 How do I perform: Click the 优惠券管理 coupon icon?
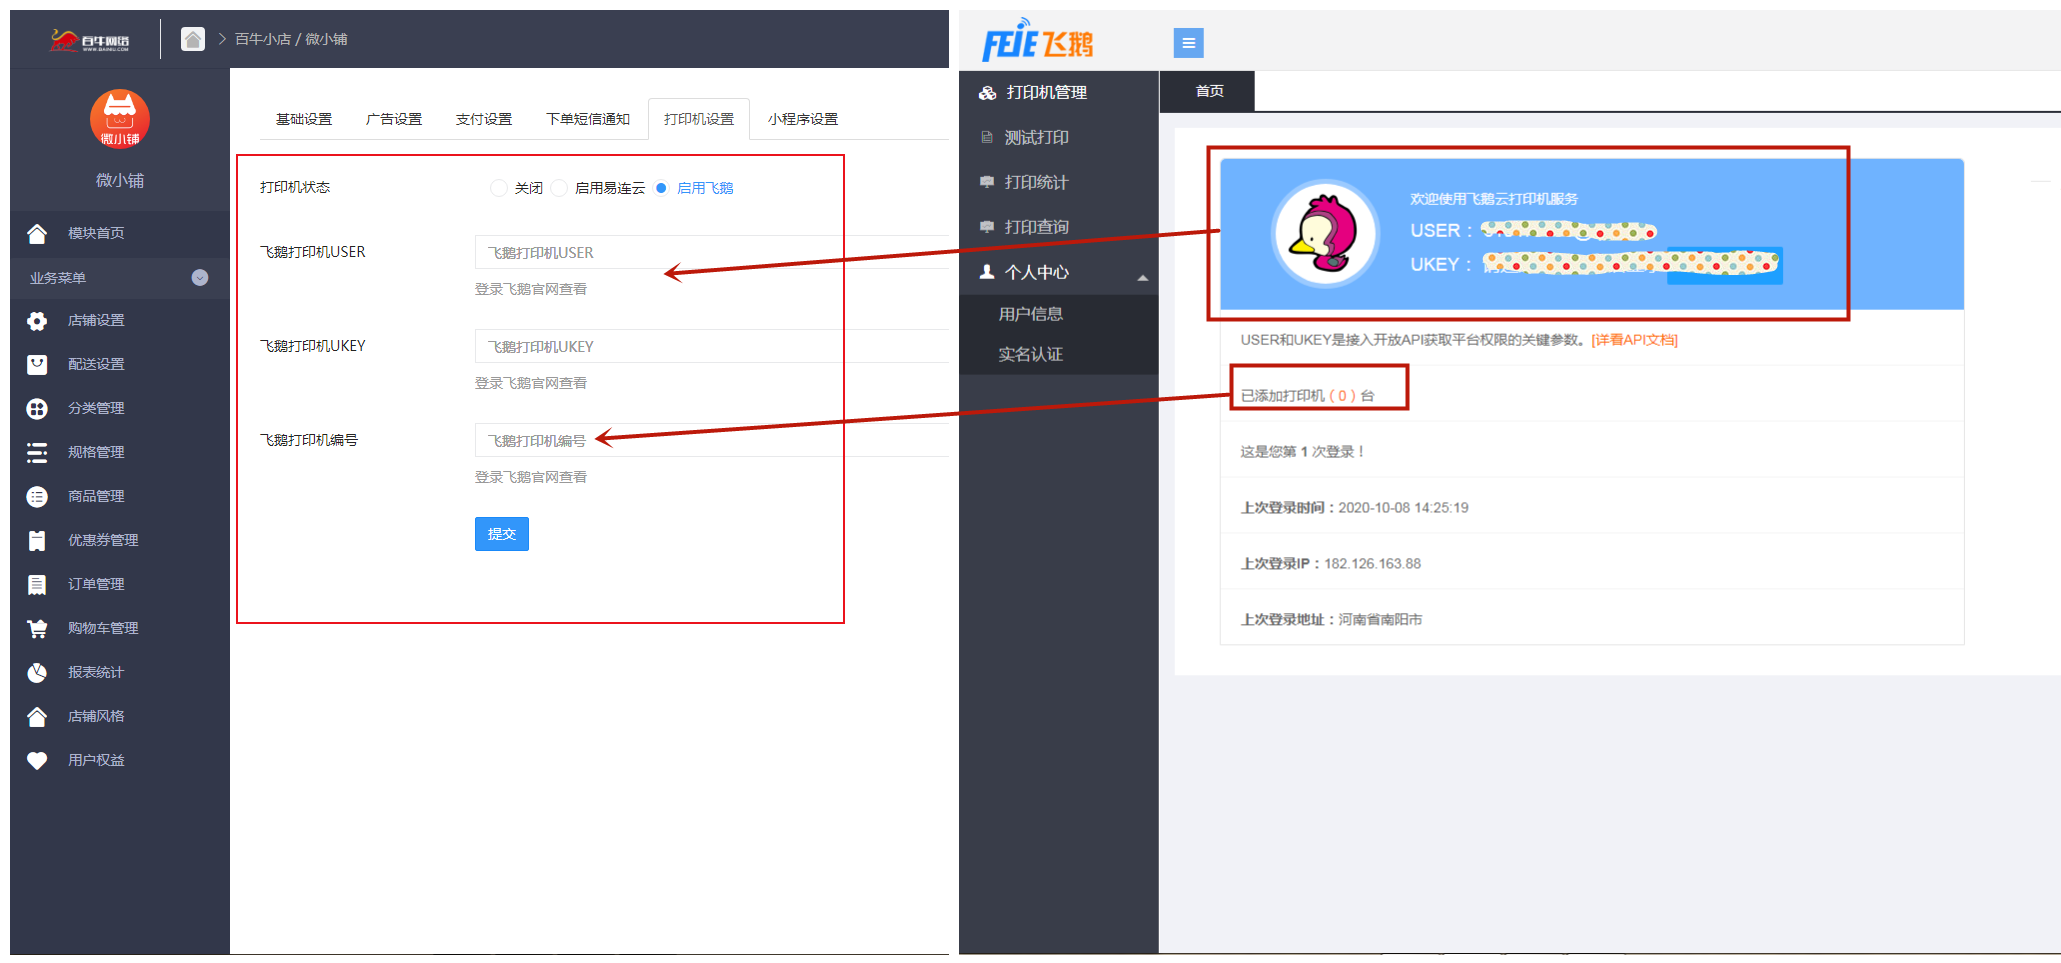pyautogui.click(x=37, y=540)
